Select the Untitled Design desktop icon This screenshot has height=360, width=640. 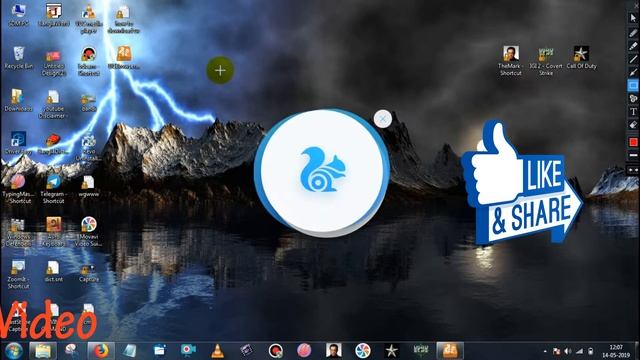click(53, 63)
